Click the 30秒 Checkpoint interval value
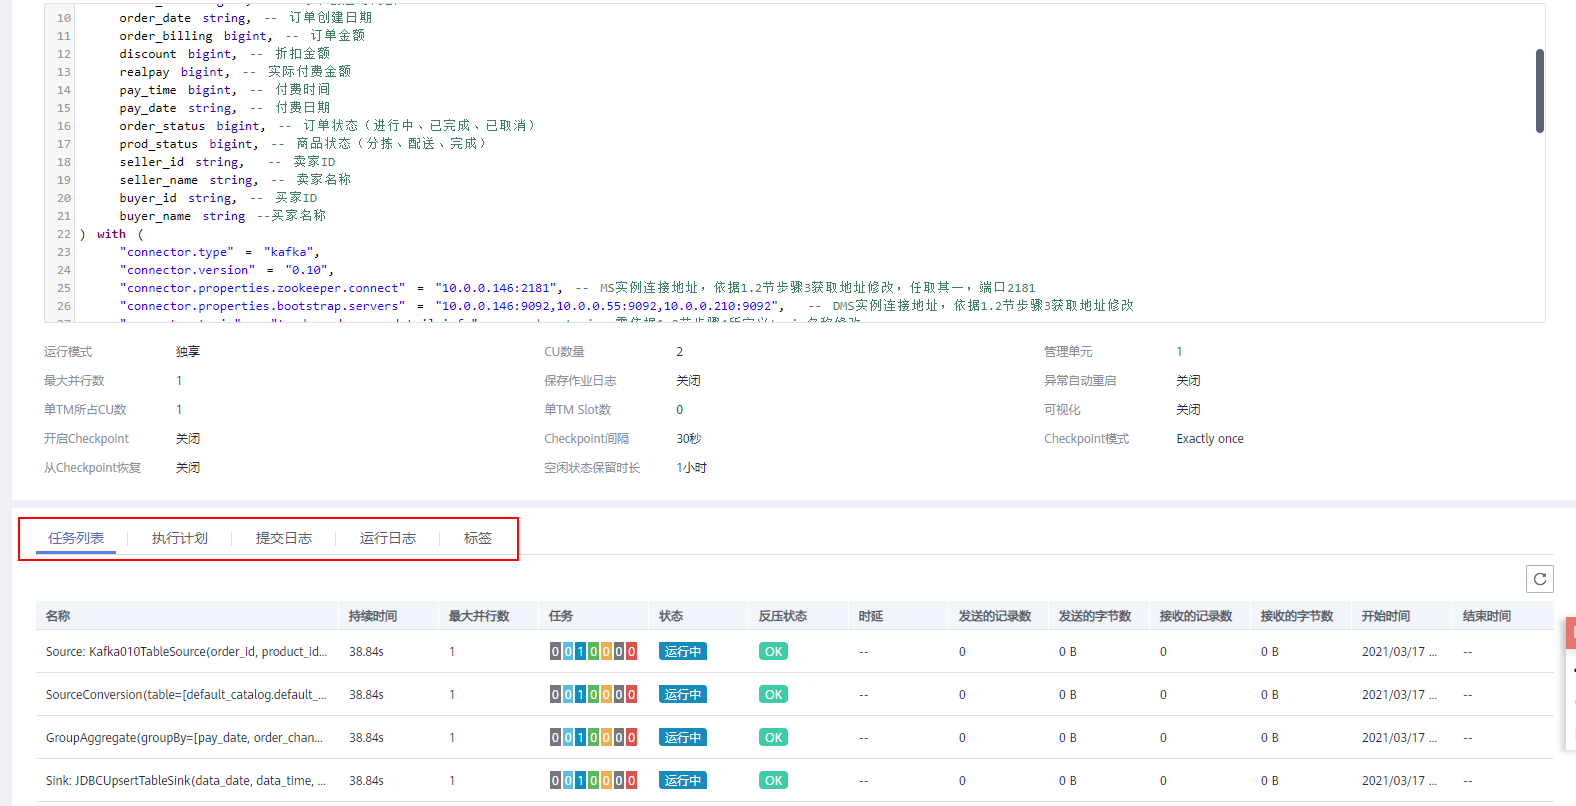The width and height of the screenshot is (1576, 806). (689, 439)
